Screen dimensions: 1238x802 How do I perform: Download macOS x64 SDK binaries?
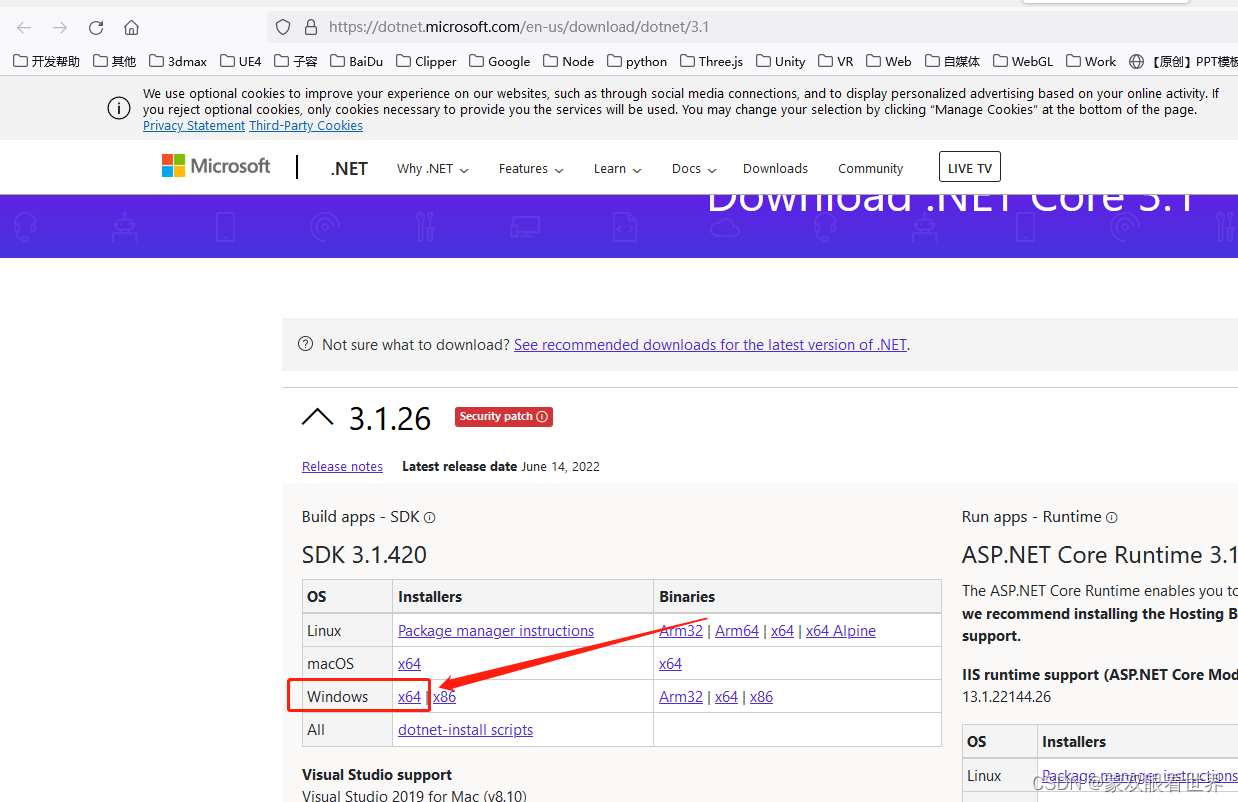(670, 664)
